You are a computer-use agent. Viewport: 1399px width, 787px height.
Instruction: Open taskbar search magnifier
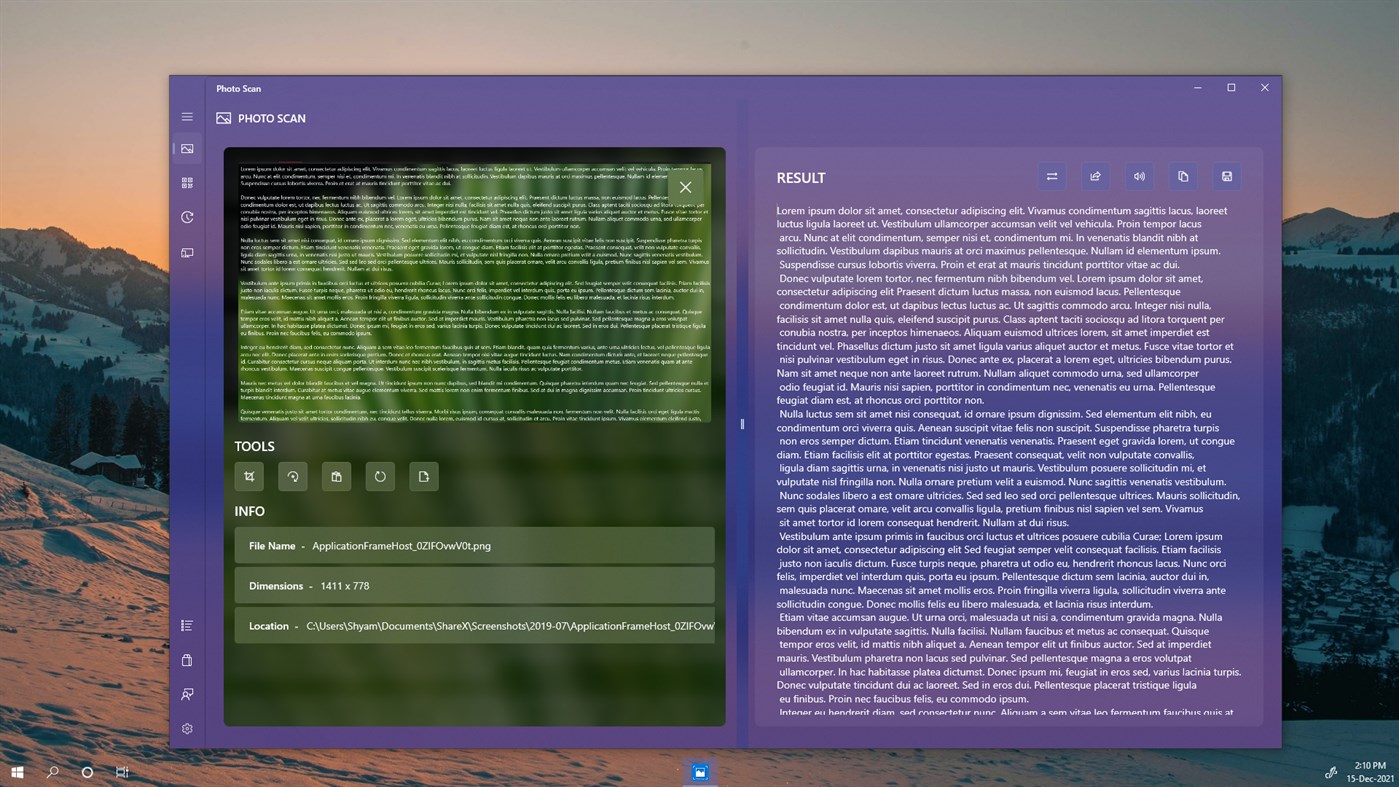[x=52, y=772]
